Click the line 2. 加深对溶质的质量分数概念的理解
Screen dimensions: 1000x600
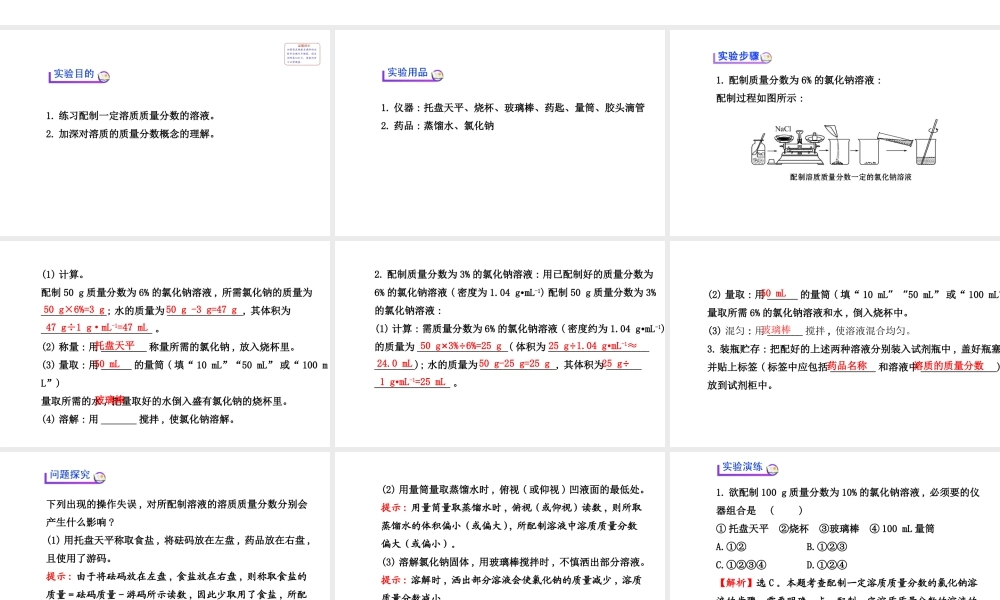[130, 134]
